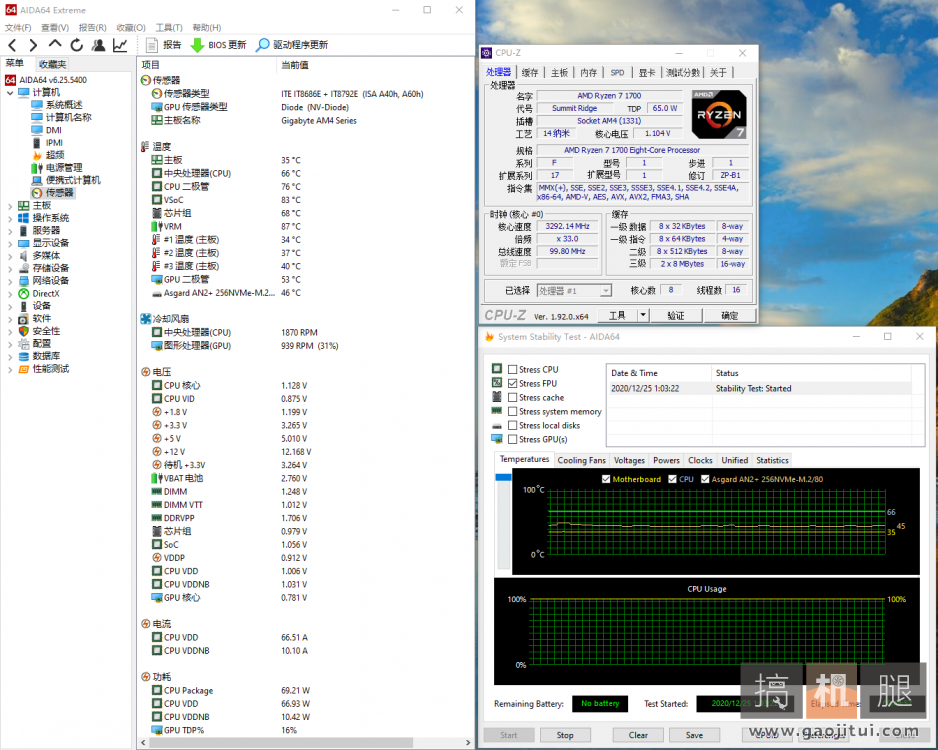Select 系统概述 in the AIDA64 tree
The width and height of the screenshot is (938, 750).
pos(64,105)
